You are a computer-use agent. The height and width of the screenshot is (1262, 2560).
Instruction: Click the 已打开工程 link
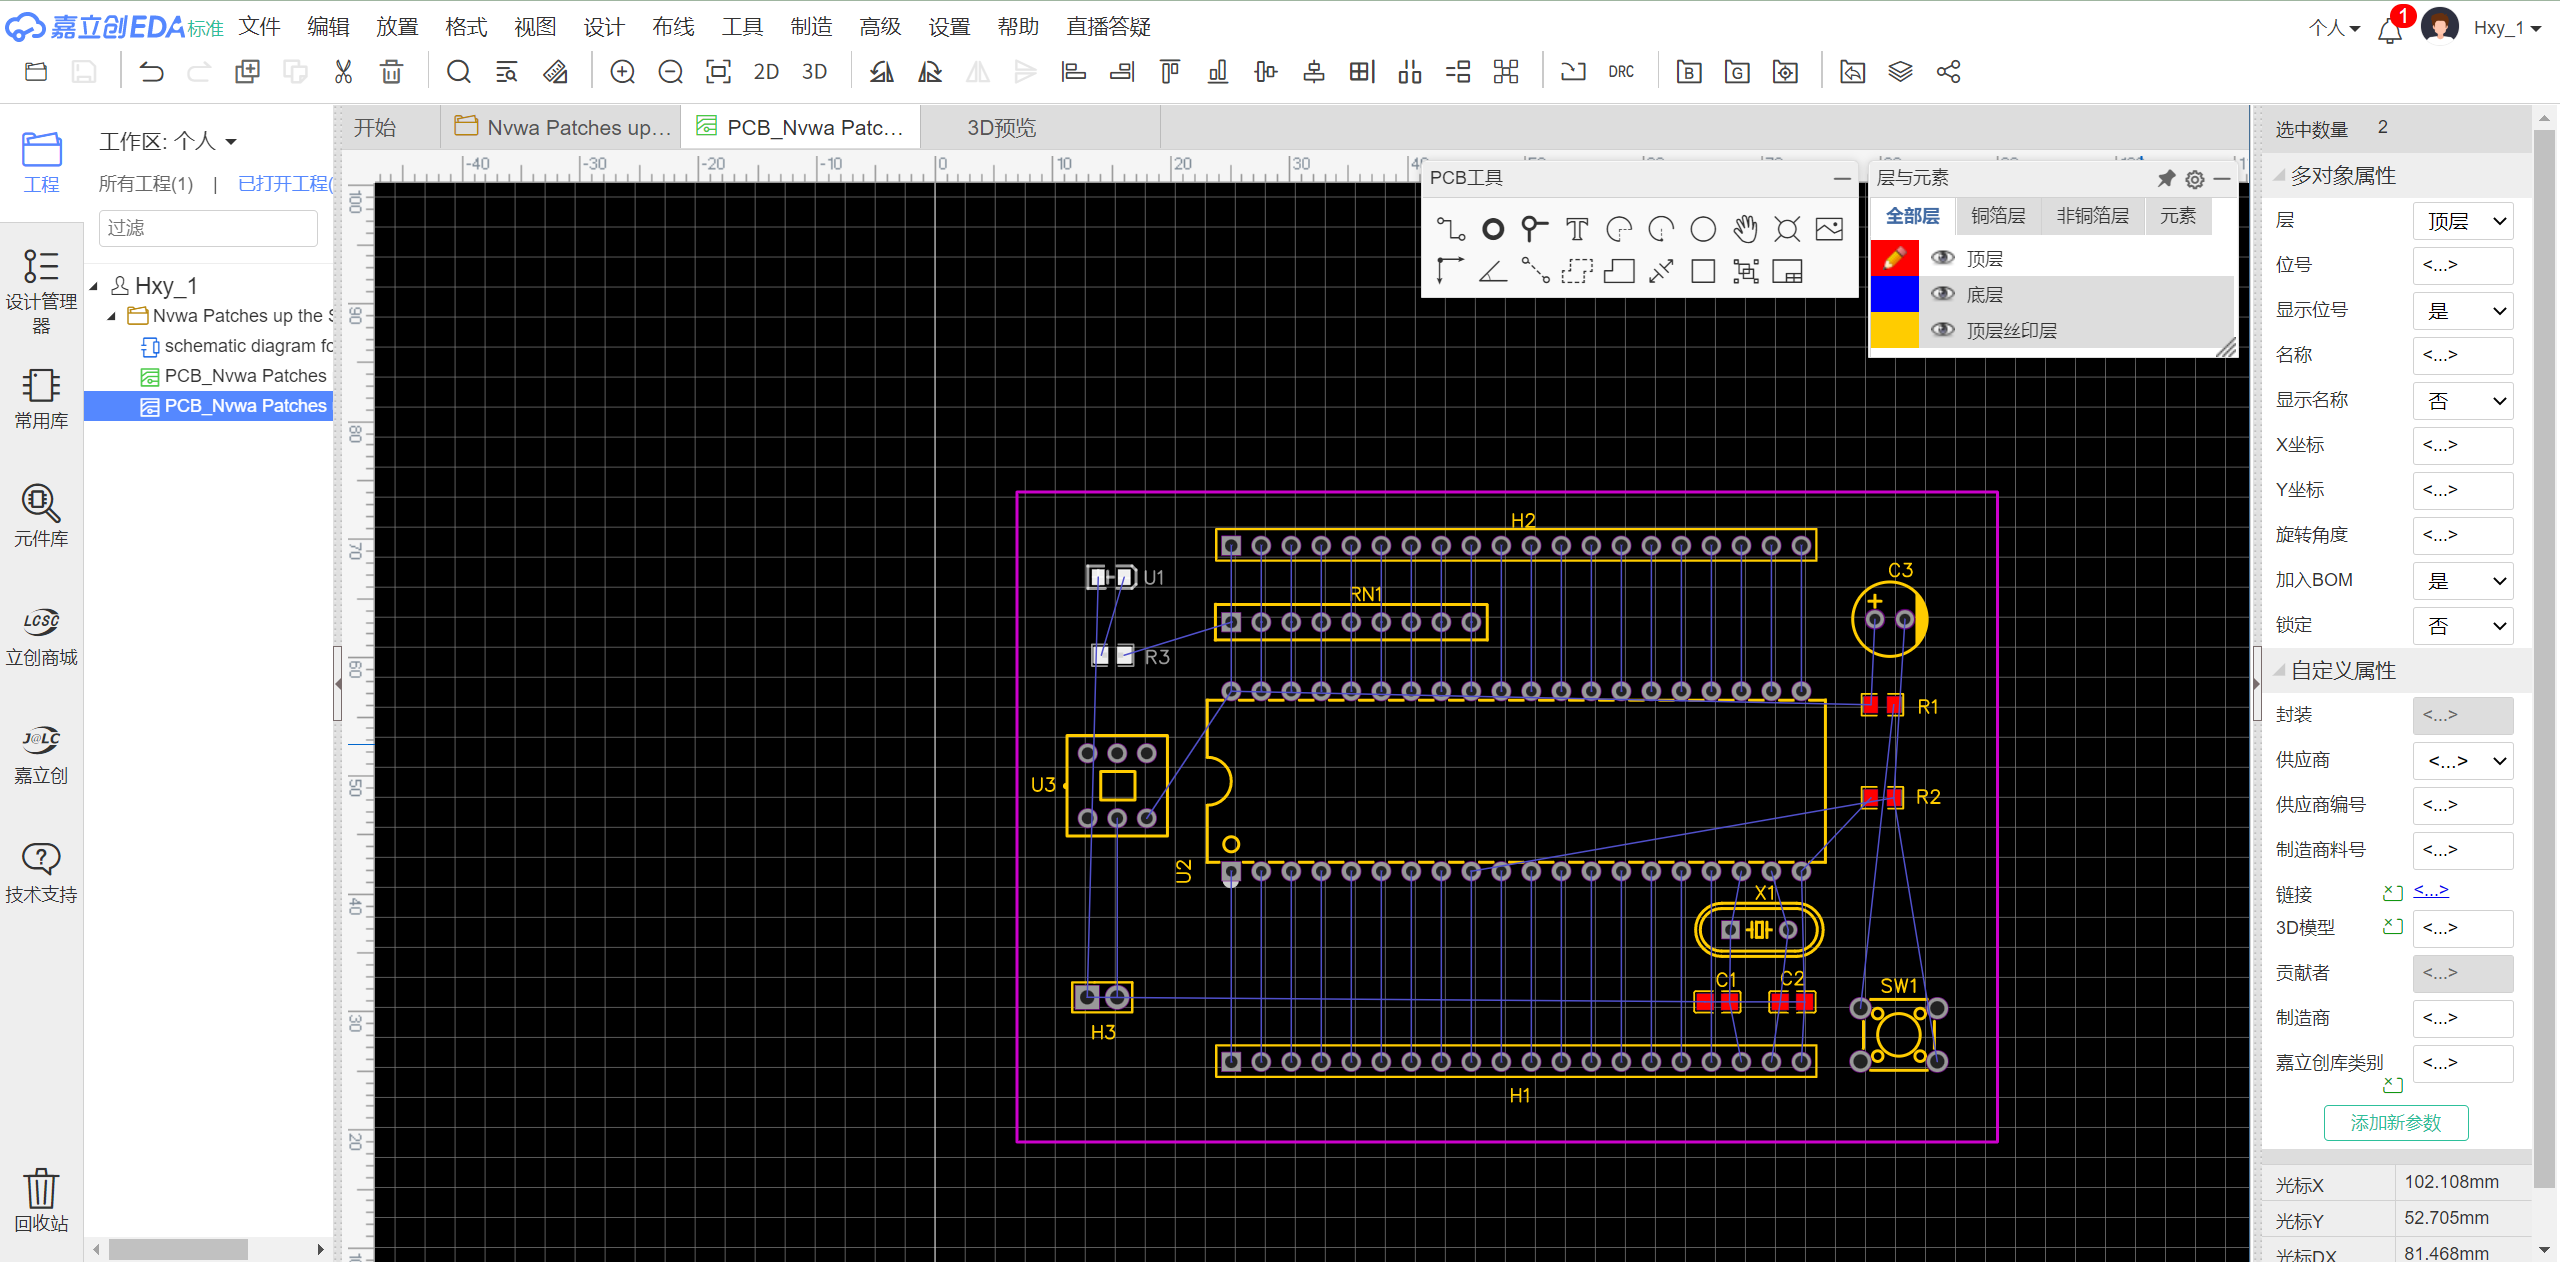point(284,184)
